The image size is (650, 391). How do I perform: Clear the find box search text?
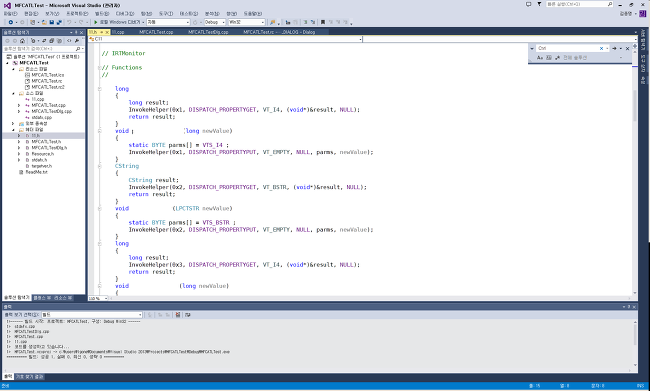601,49
